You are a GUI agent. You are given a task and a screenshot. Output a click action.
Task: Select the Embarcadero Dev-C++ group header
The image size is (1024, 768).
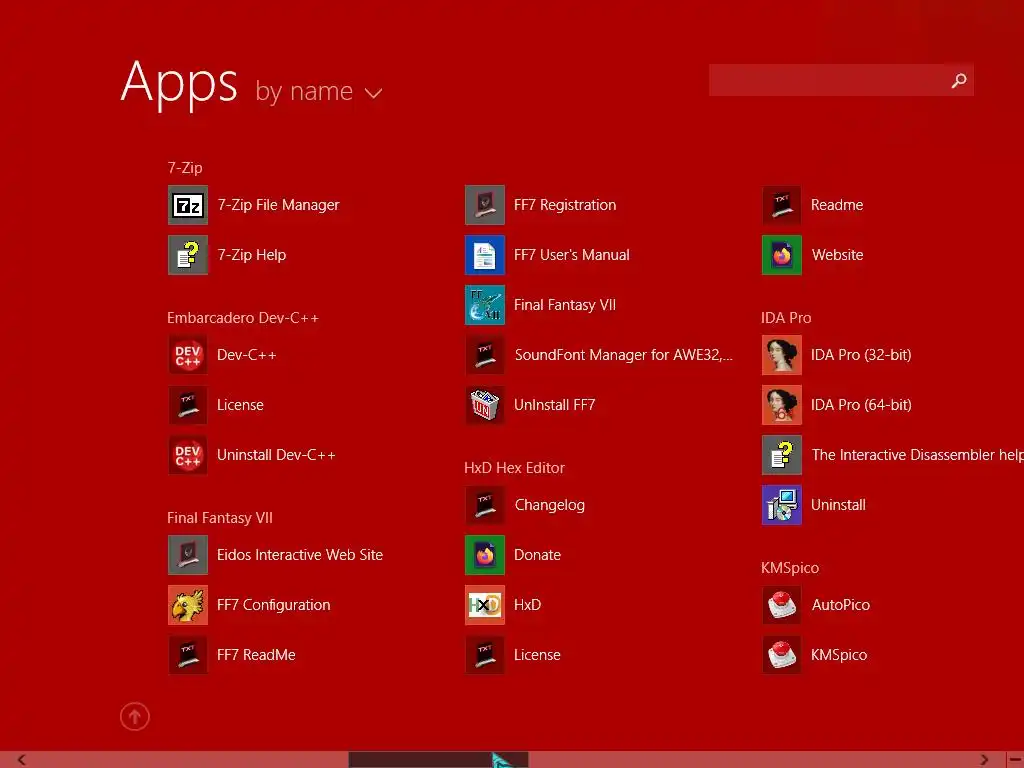pyautogui.click(x=243, y=318)
